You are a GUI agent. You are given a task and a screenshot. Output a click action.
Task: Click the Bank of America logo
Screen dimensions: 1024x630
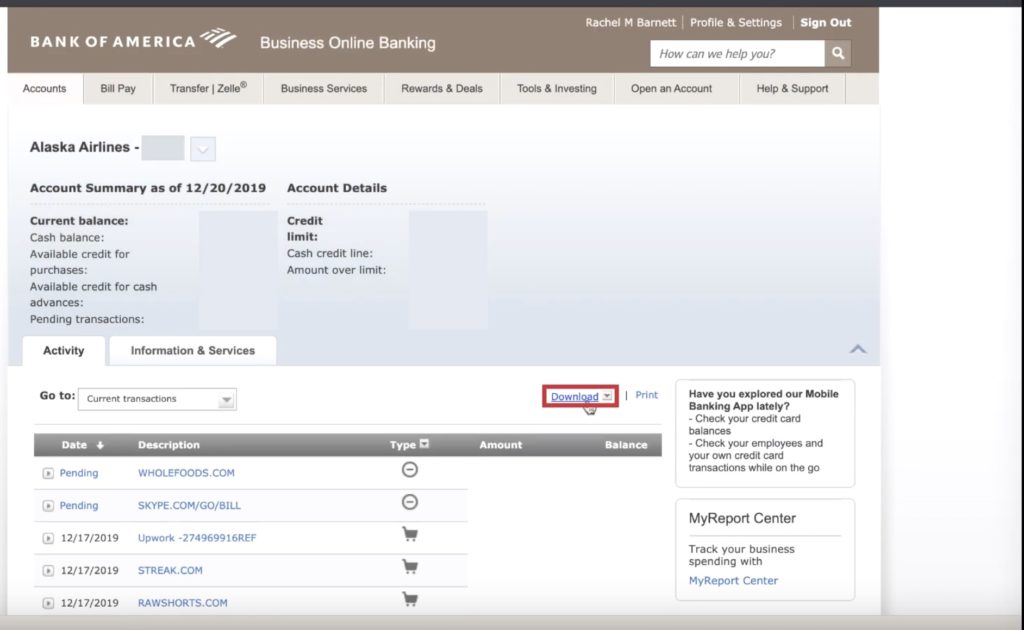coord(133,40)
